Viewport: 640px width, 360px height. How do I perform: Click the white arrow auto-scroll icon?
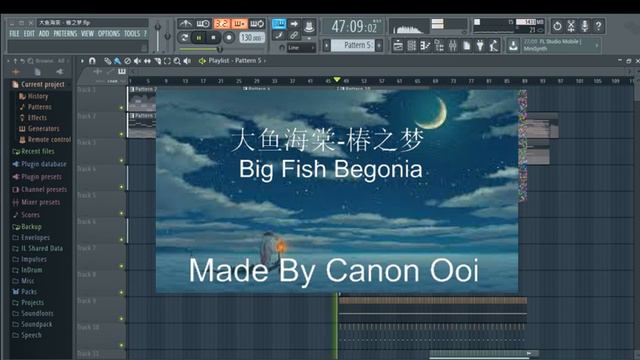point(294,24)
